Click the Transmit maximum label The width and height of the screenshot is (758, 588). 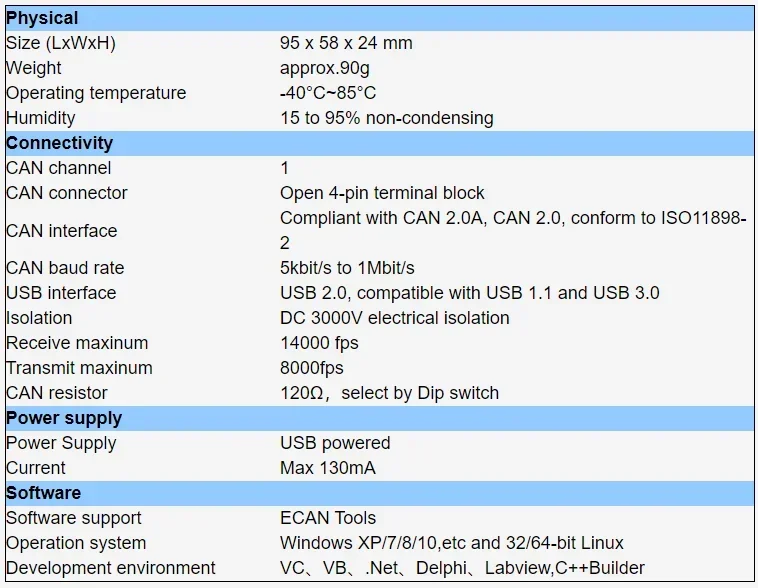(x=79, y=368)
